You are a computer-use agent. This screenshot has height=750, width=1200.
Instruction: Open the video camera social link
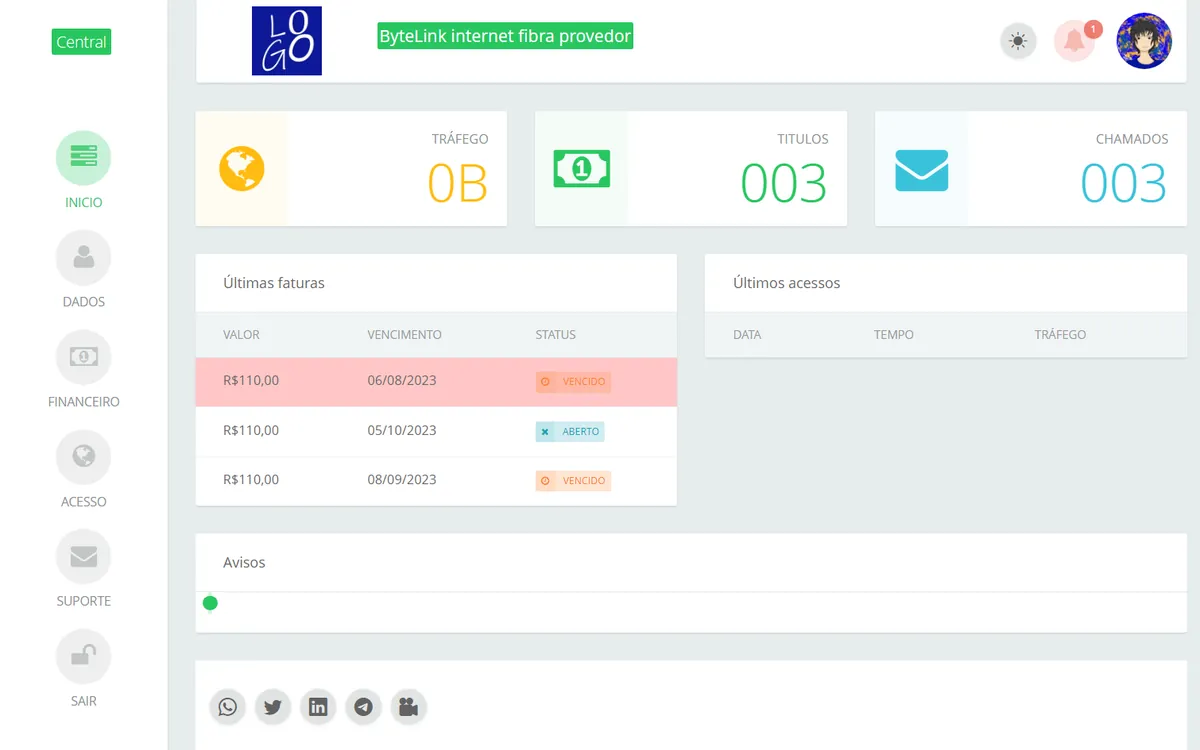pos(409,707)
